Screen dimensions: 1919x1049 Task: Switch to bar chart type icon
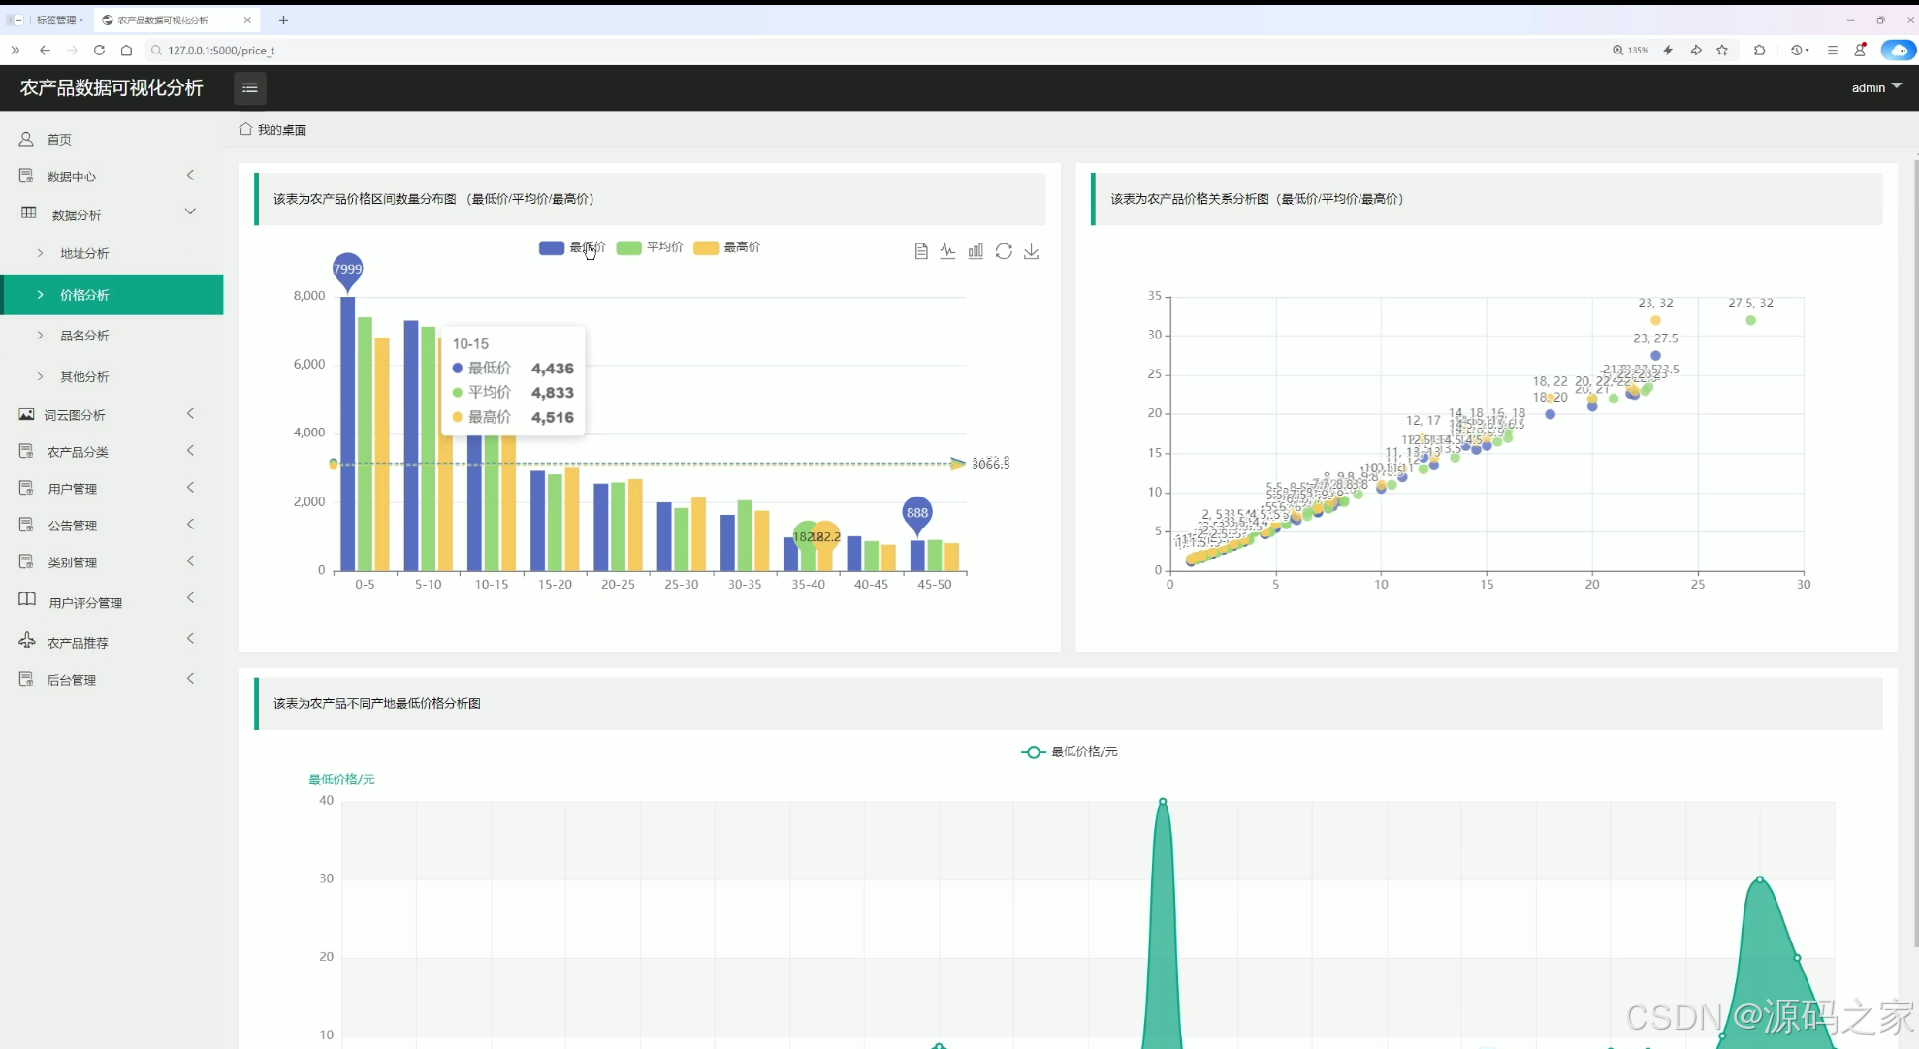pos(976,251)
